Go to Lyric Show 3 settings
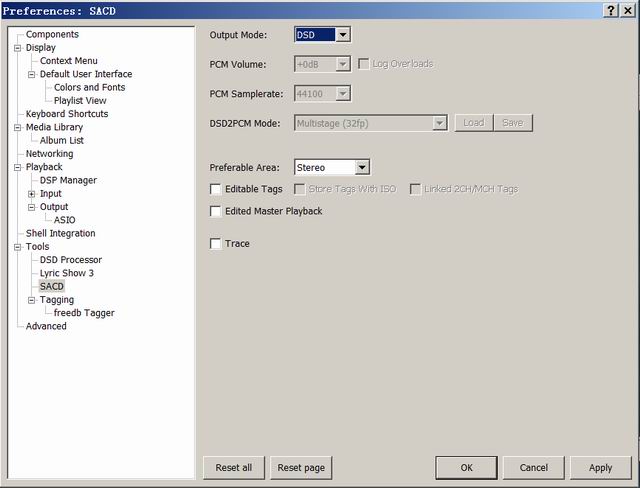Viewport: 640px width, 488px height. coord(66,273)
